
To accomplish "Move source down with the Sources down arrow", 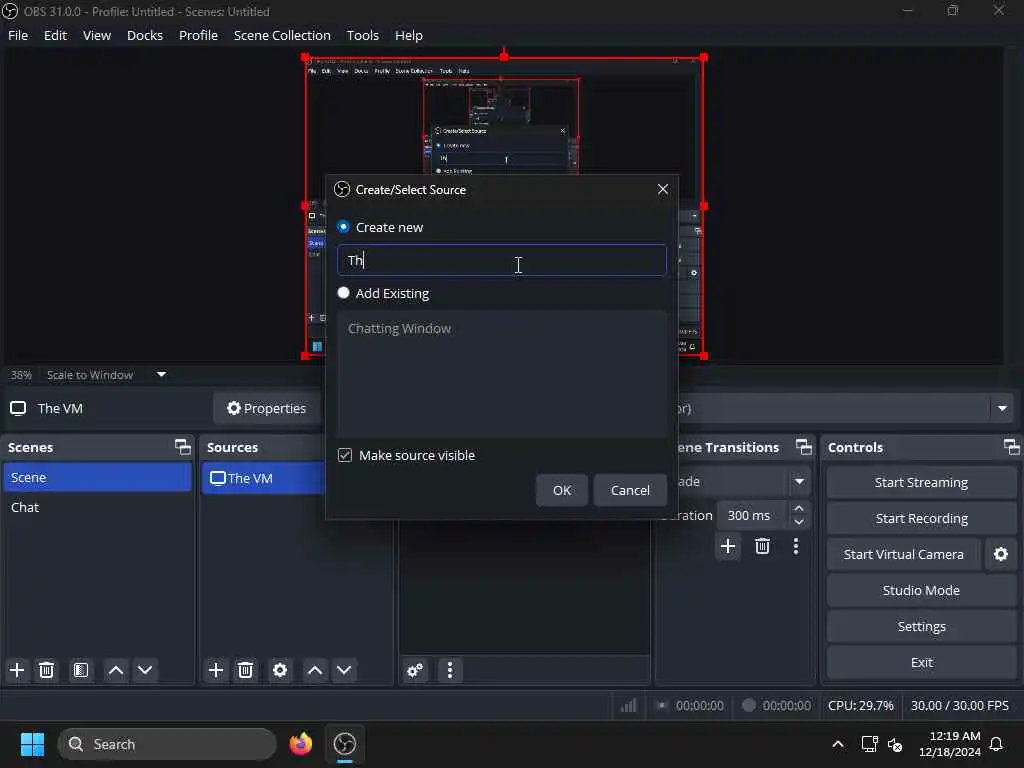I will (x=344, y=670).
